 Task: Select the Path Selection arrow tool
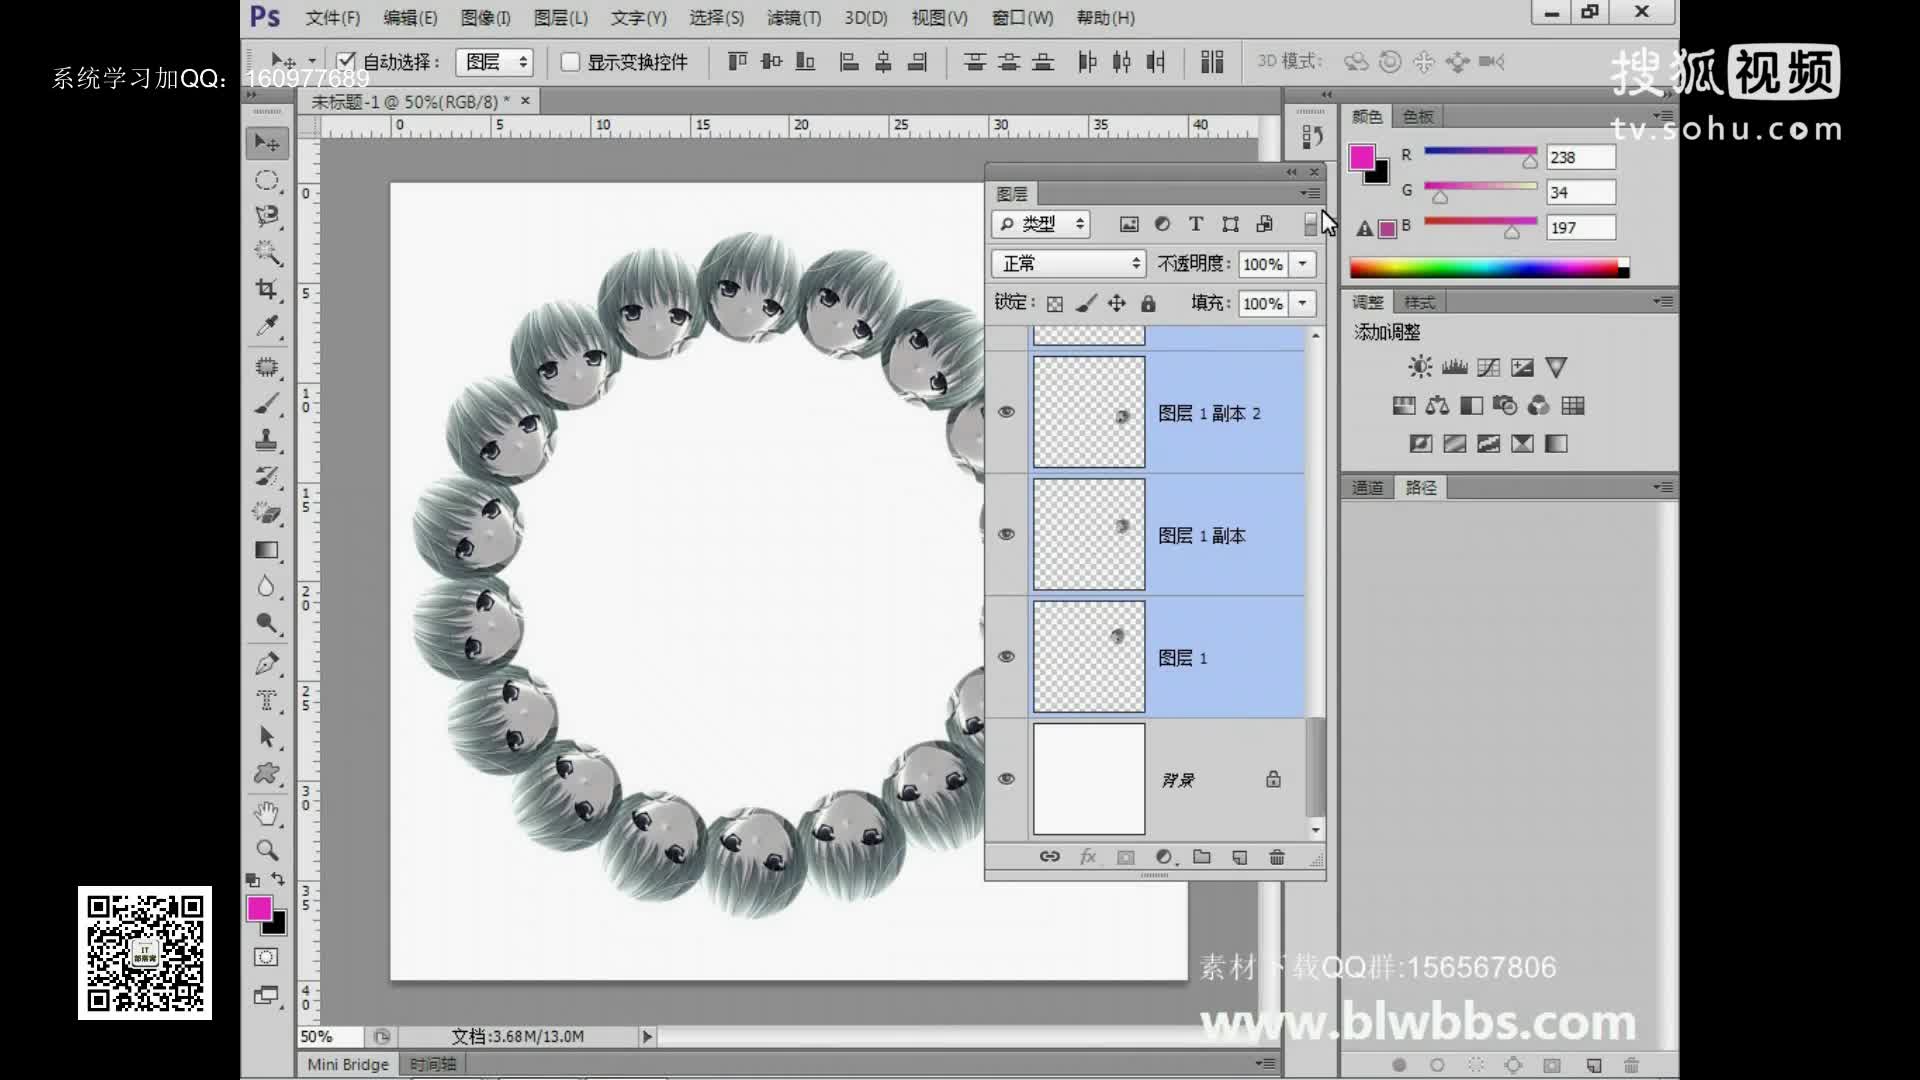267,737
